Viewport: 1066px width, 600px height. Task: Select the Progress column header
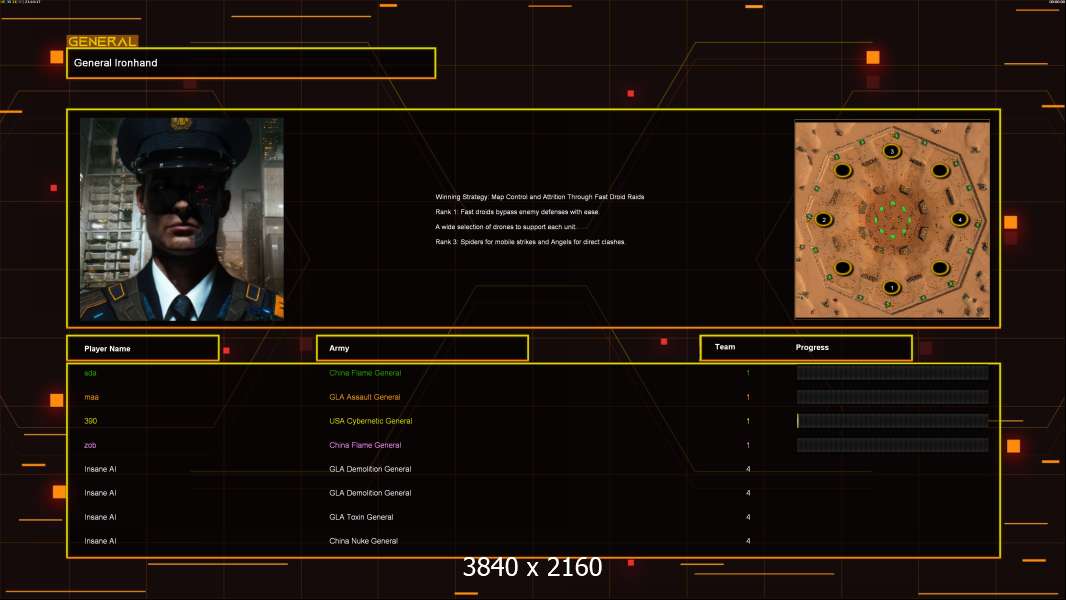[x=812, y=347]
